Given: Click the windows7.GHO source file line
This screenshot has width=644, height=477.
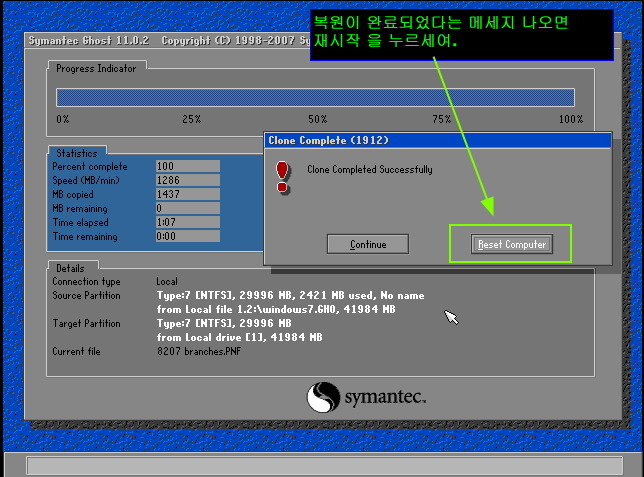Looking at the screenshot, I should pos(276,309).
